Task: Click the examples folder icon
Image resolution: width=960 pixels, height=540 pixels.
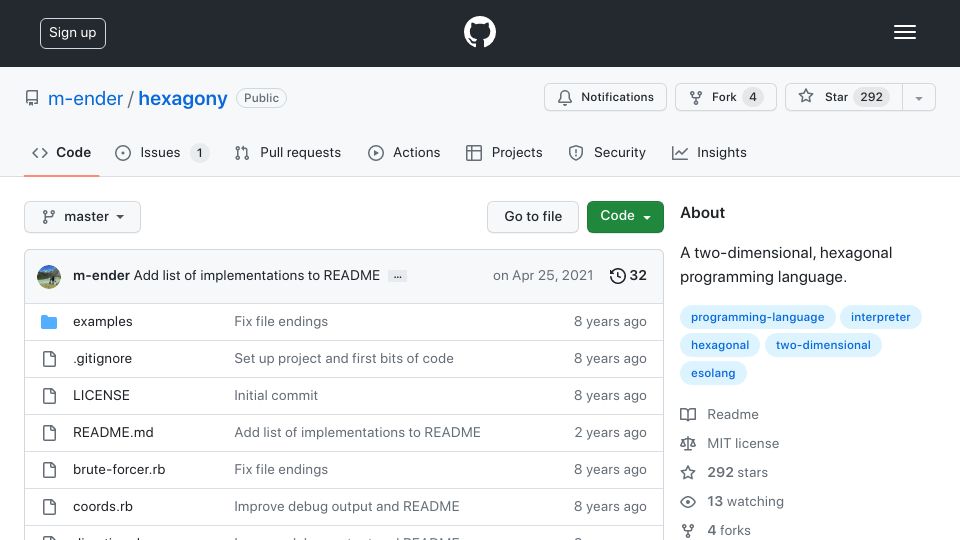Action: pos(49,322)
